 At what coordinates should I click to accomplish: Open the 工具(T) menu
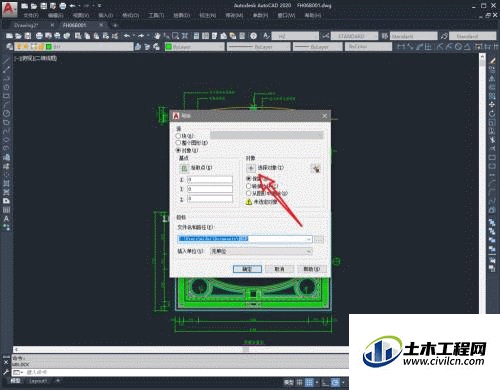tap(156, 15)
